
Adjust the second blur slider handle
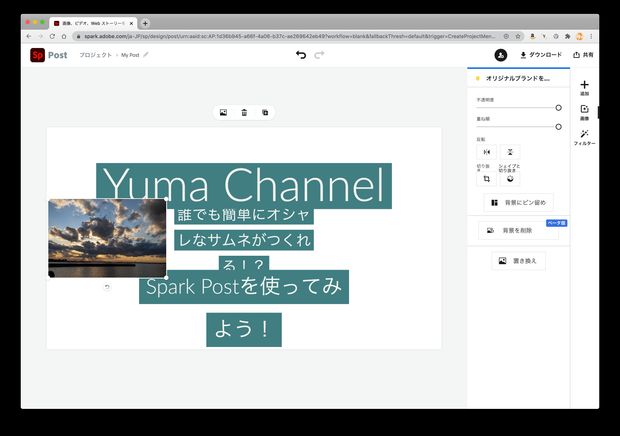(558, 127)
